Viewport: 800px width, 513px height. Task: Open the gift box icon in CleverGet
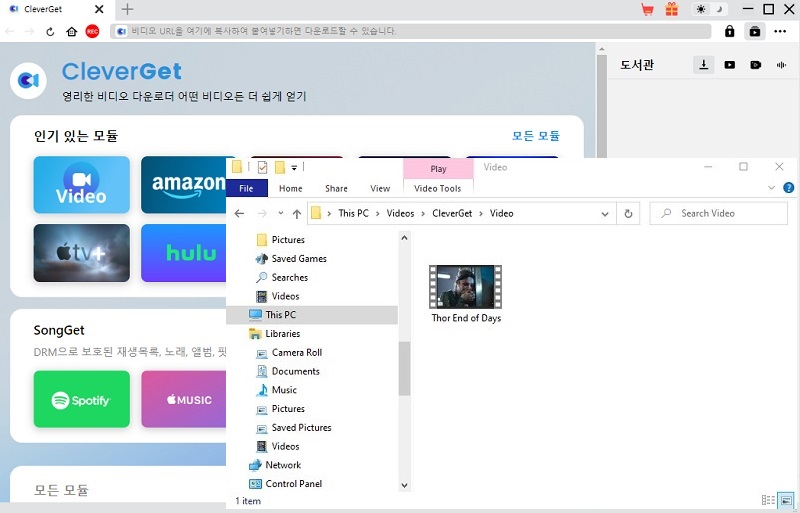tap(672, 9)
